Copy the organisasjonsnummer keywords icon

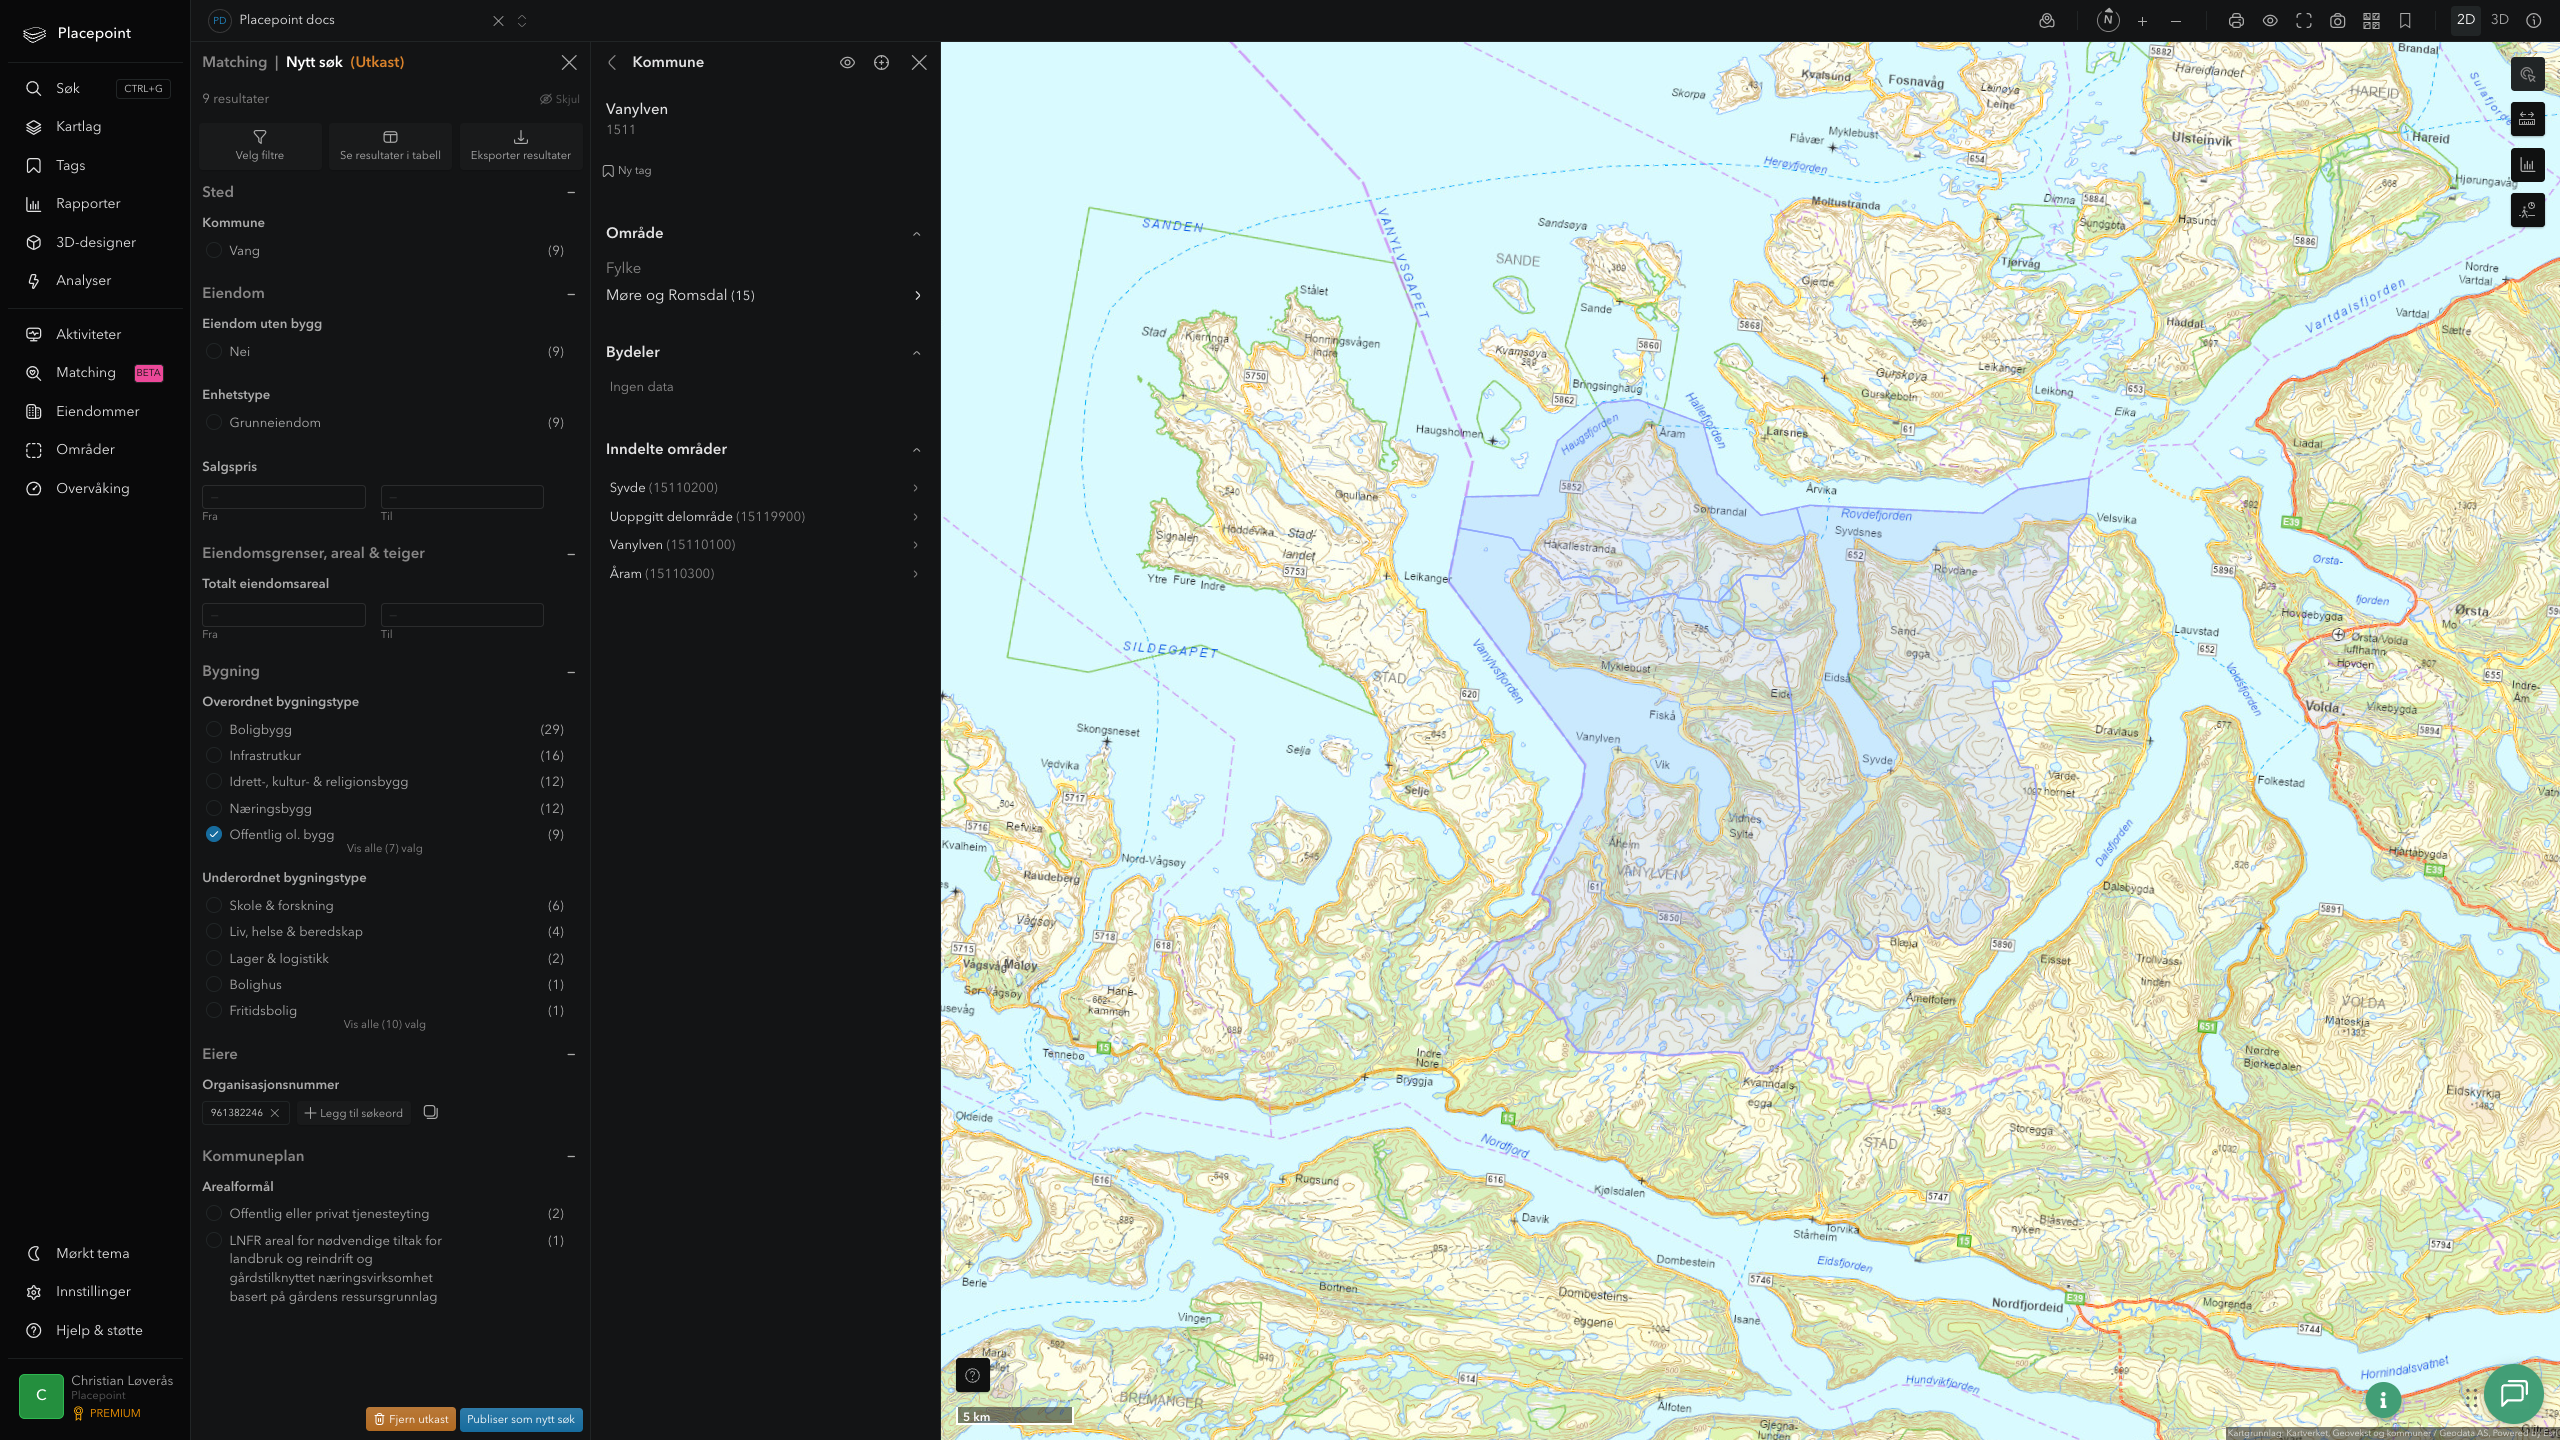(x=430, y=1112)
